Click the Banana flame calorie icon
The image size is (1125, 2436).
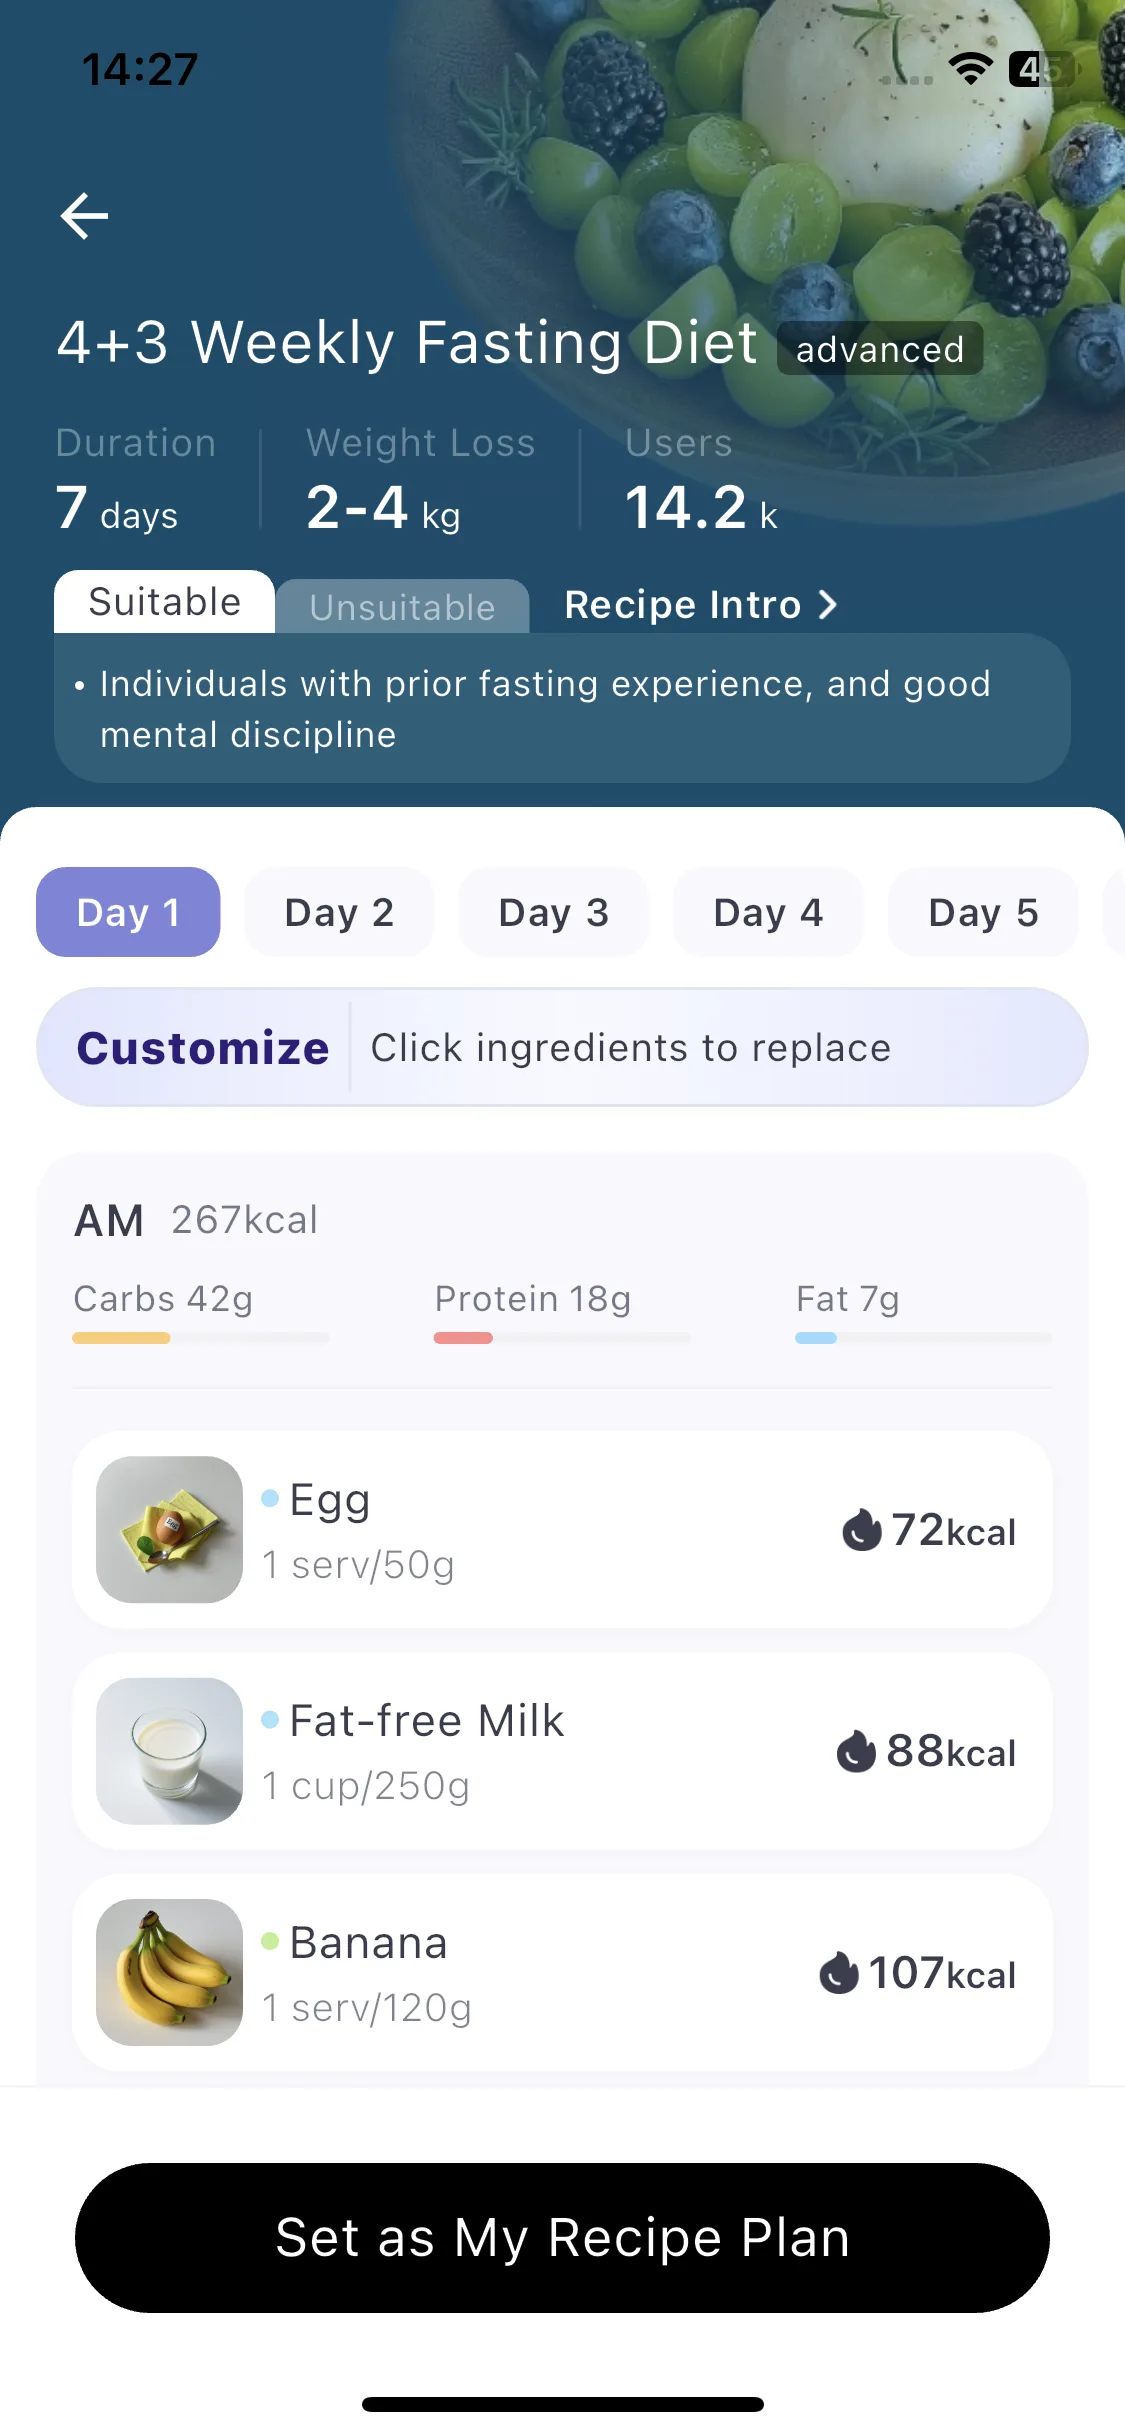[839, 1973]
